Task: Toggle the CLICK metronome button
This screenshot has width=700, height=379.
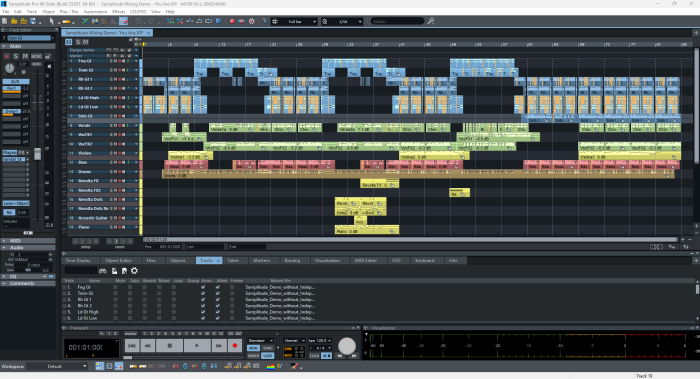Action: [314, 356]
